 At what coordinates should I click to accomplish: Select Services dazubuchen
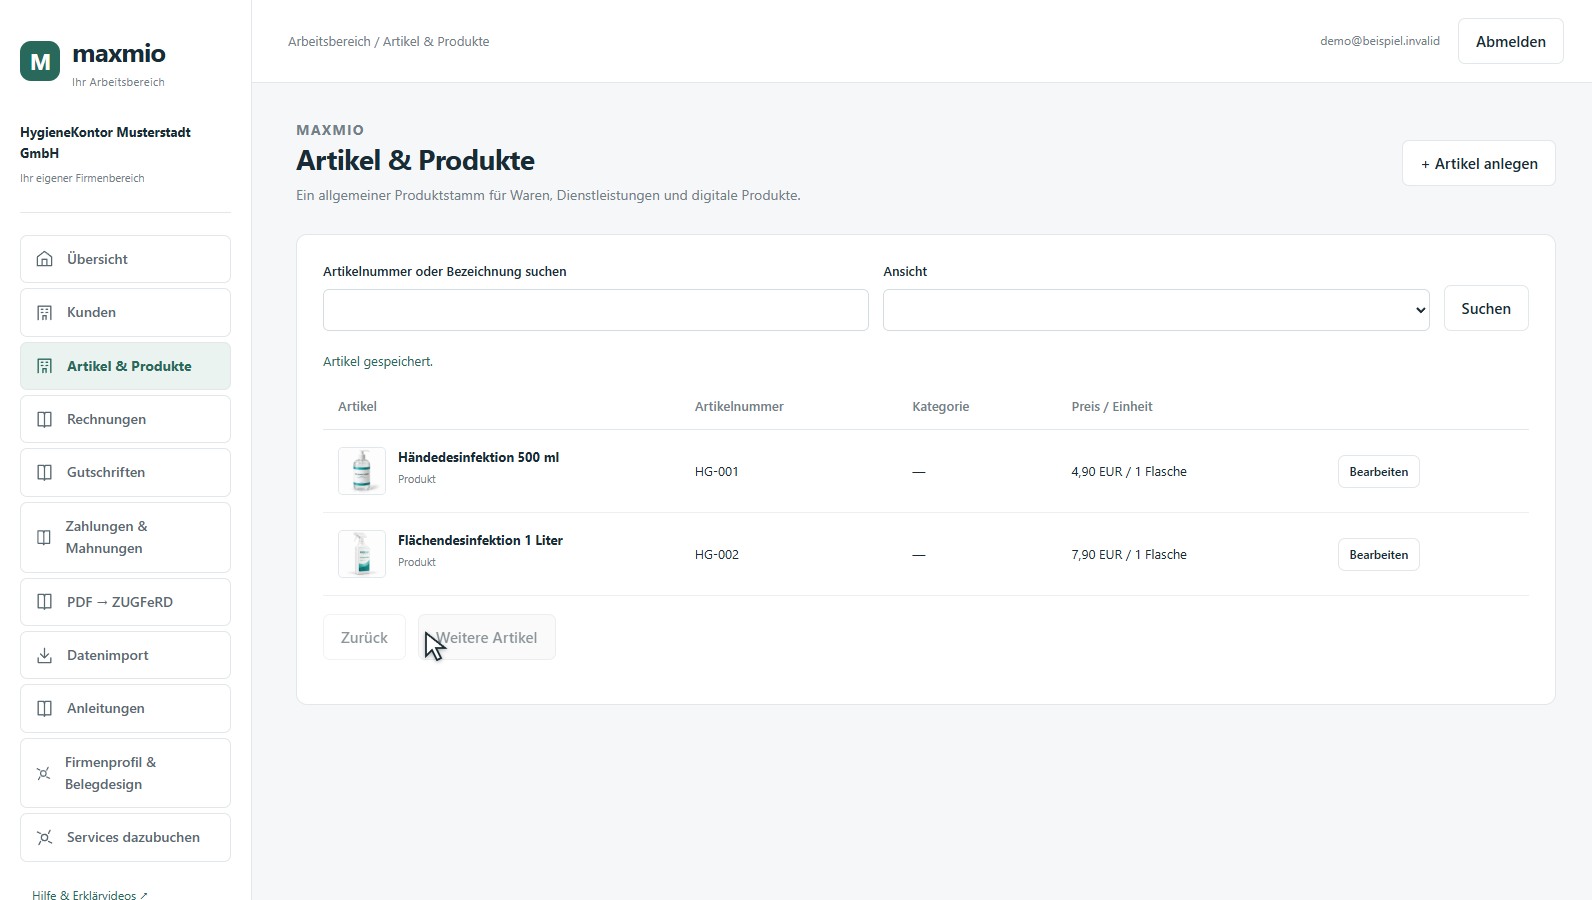[x=125, y=837]
